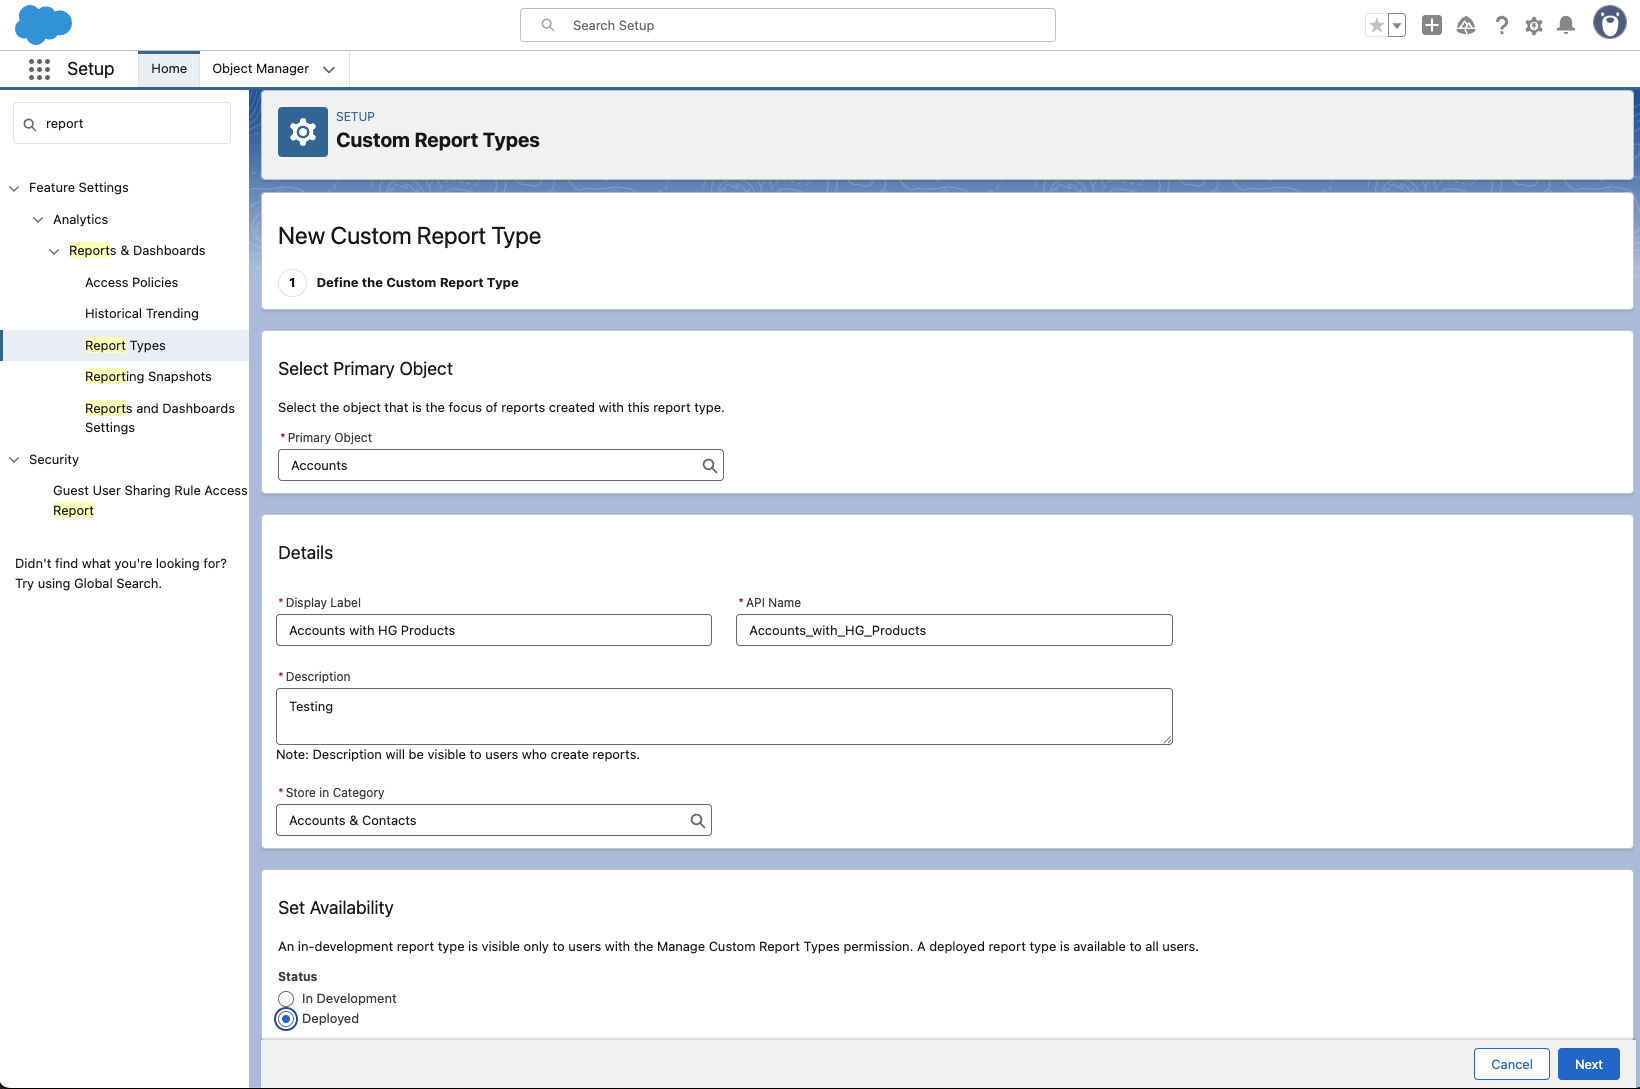
Task: Open Reporting Snapshots in sidebar
Action: coord(148,377)
